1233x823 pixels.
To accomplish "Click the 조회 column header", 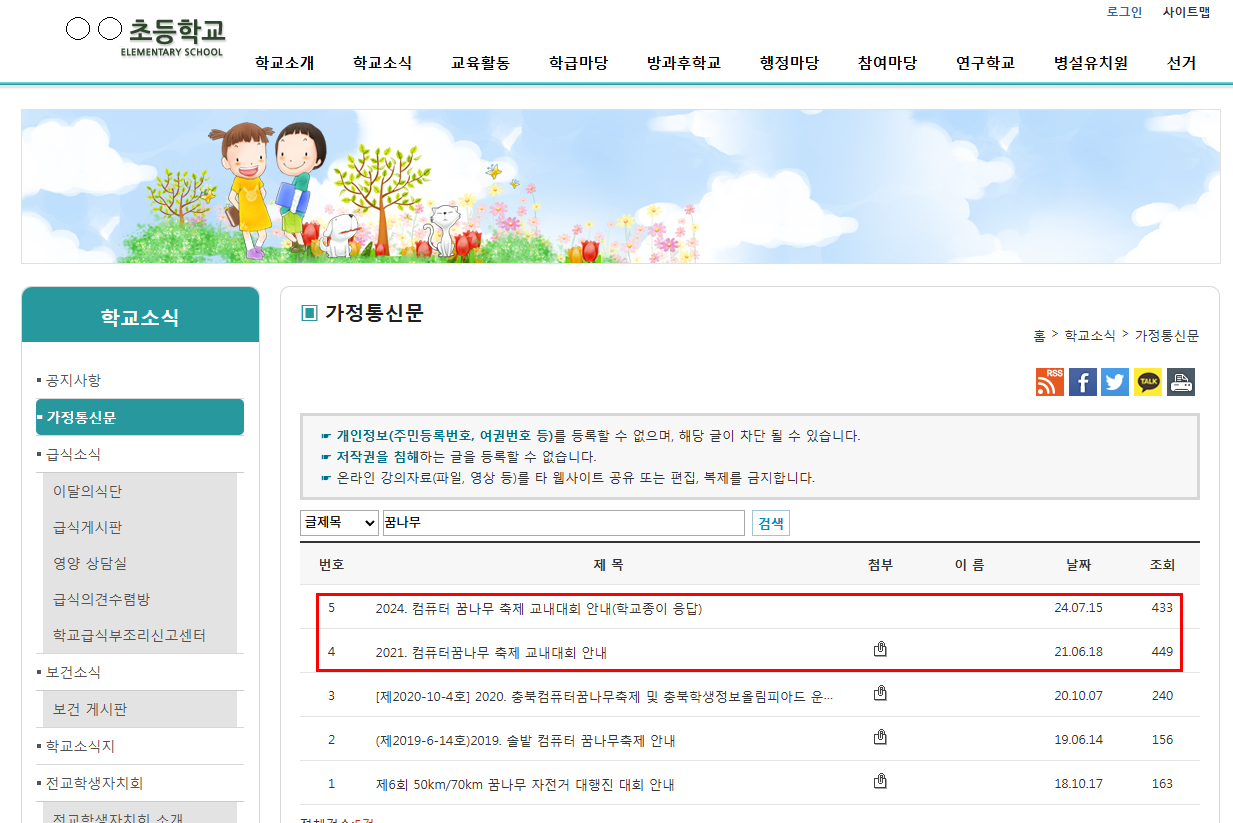I will coord(1162,565).
